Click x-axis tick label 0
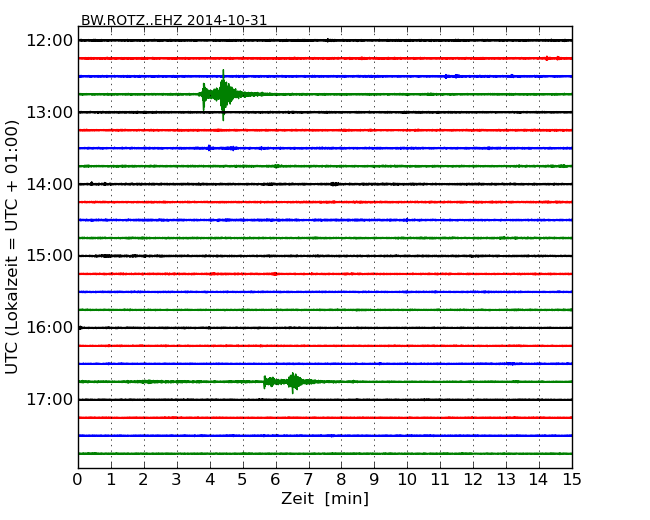 pyautogui.click(x=78, y=480)
